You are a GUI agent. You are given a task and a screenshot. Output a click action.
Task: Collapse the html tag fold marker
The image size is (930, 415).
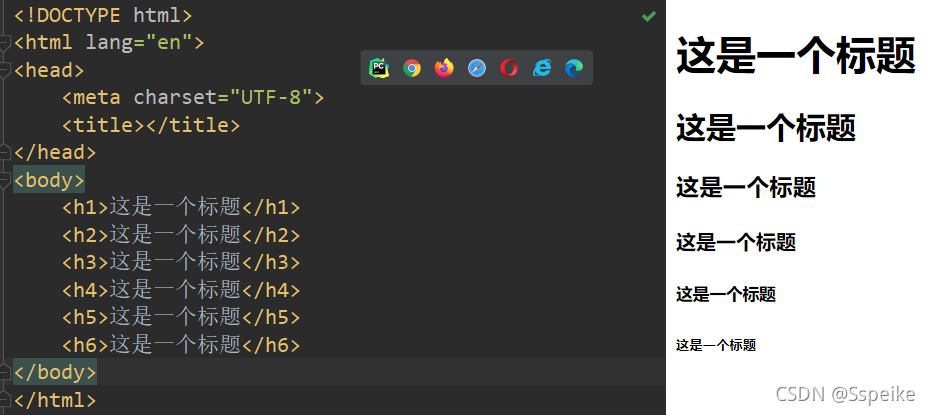pos(5,43)
